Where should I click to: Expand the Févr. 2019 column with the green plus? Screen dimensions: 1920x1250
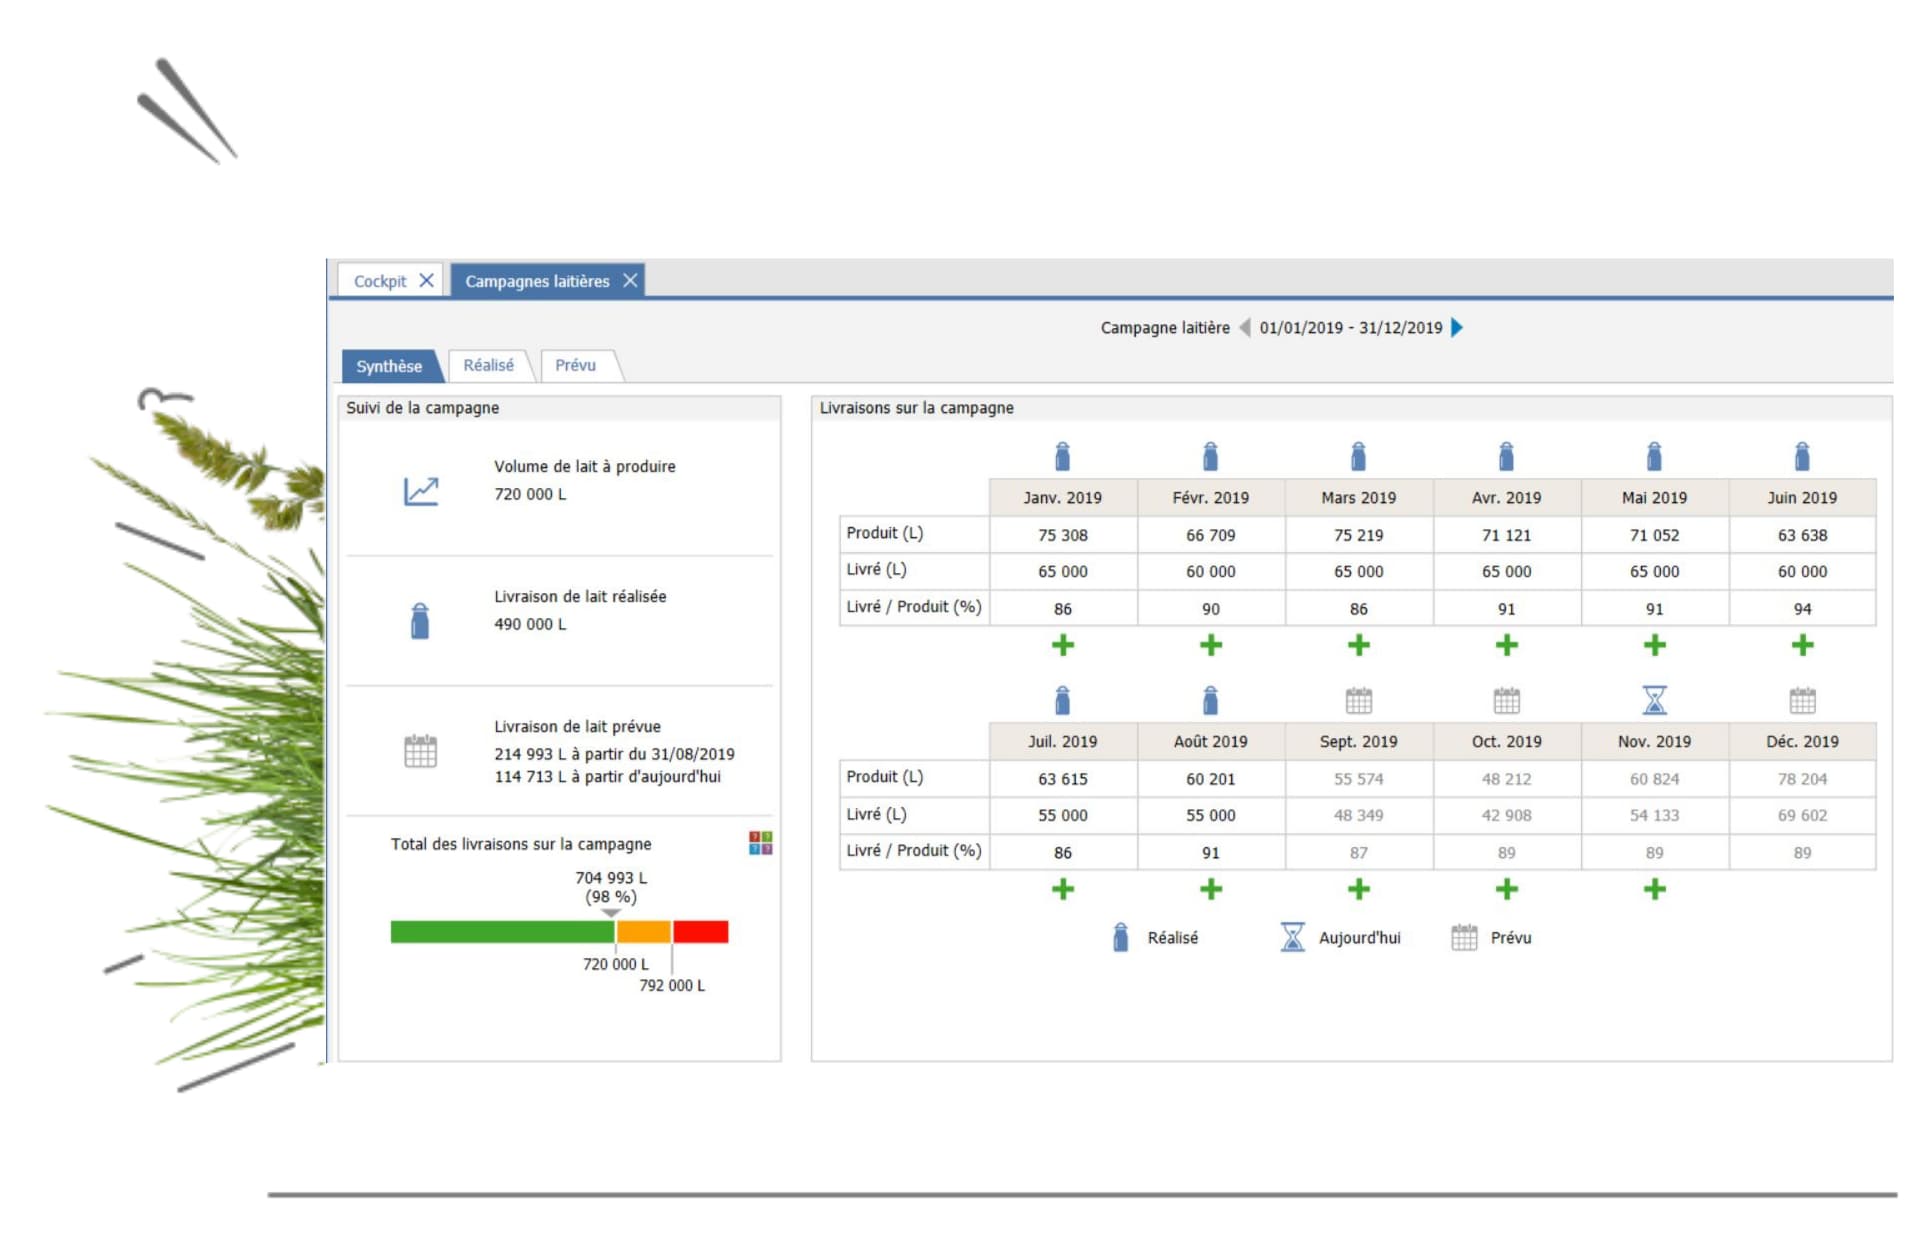coord(1210,646)
